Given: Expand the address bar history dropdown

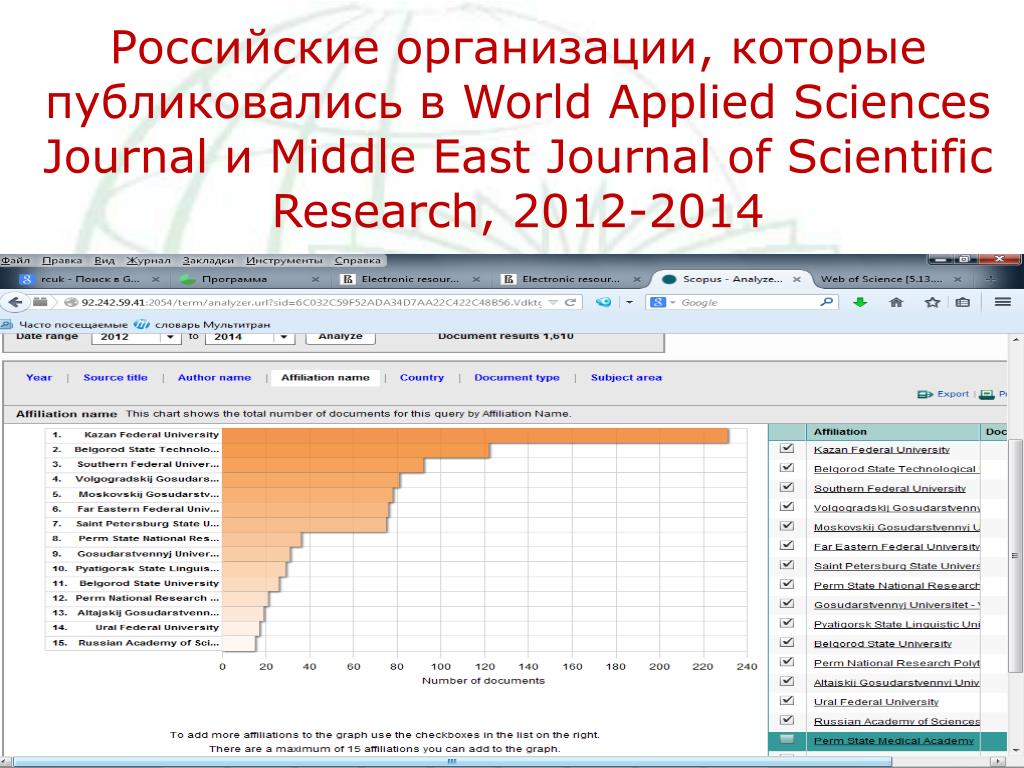Looking at the screenshot, I should tap(553, 302).
